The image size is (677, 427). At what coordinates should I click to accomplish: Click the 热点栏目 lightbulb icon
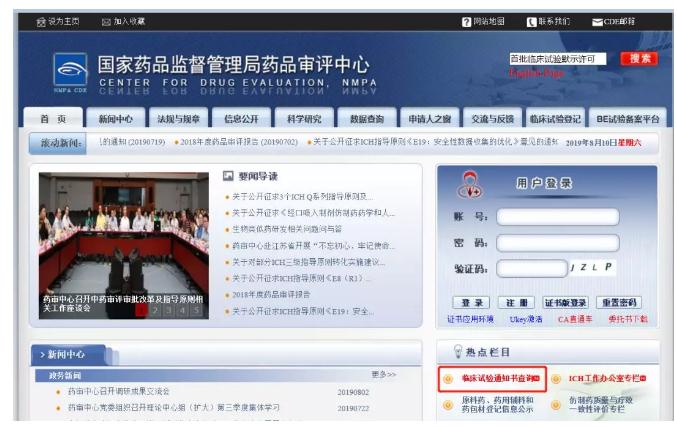(x=458, y=351)
